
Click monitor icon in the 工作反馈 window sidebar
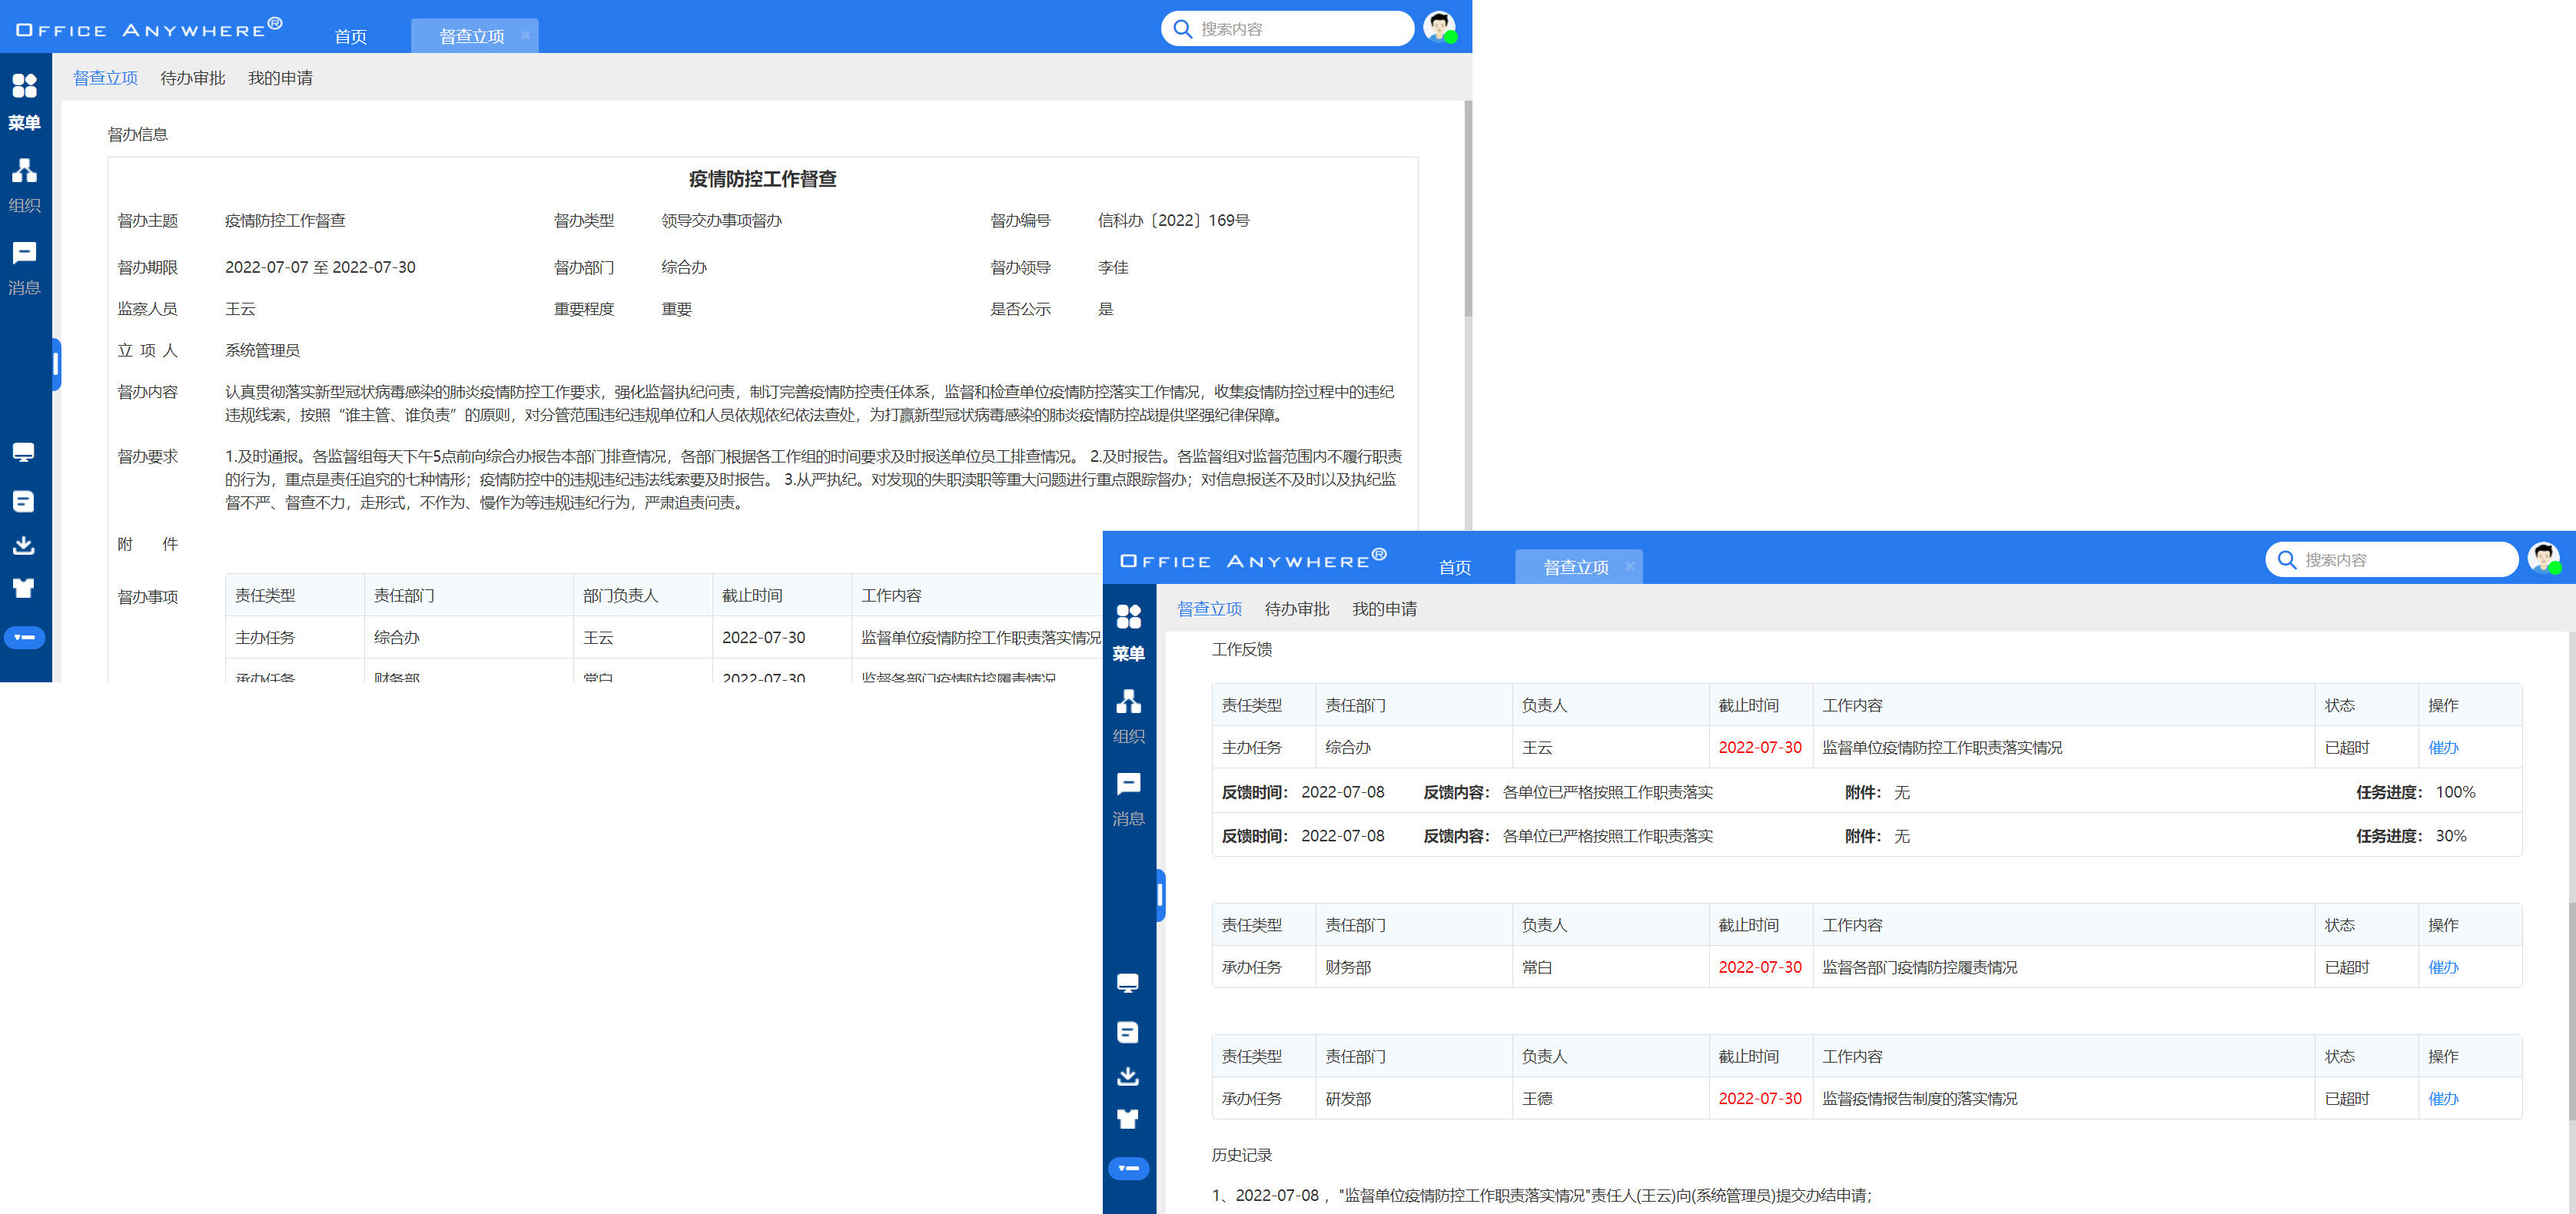tap(1128, 983)
